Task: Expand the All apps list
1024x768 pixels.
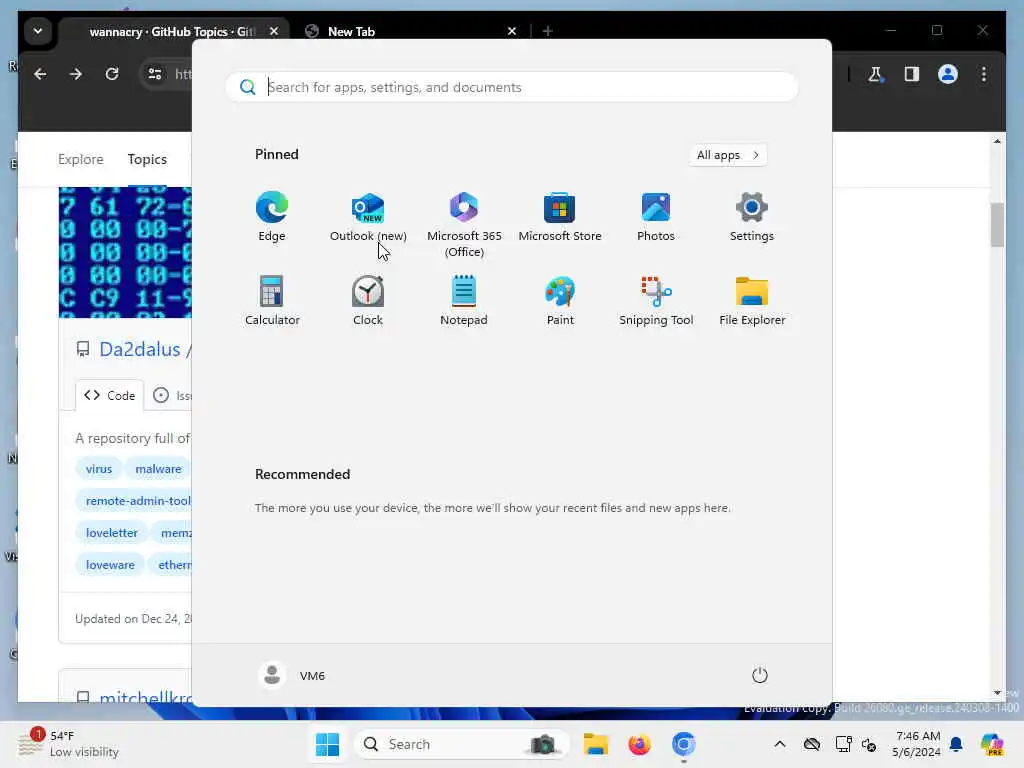Action: 728,155
